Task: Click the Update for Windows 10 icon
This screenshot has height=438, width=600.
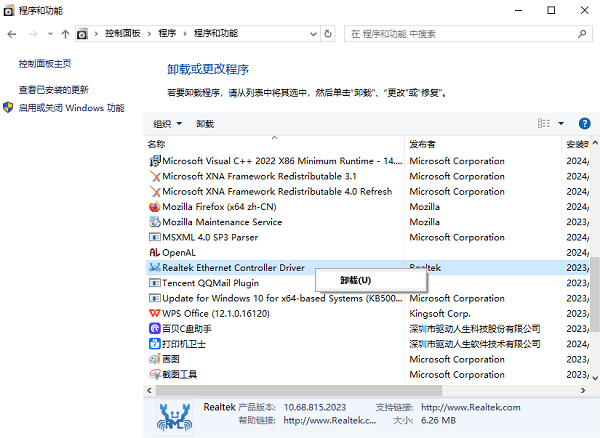Action: pyautogui.click(x=155, y=298)
